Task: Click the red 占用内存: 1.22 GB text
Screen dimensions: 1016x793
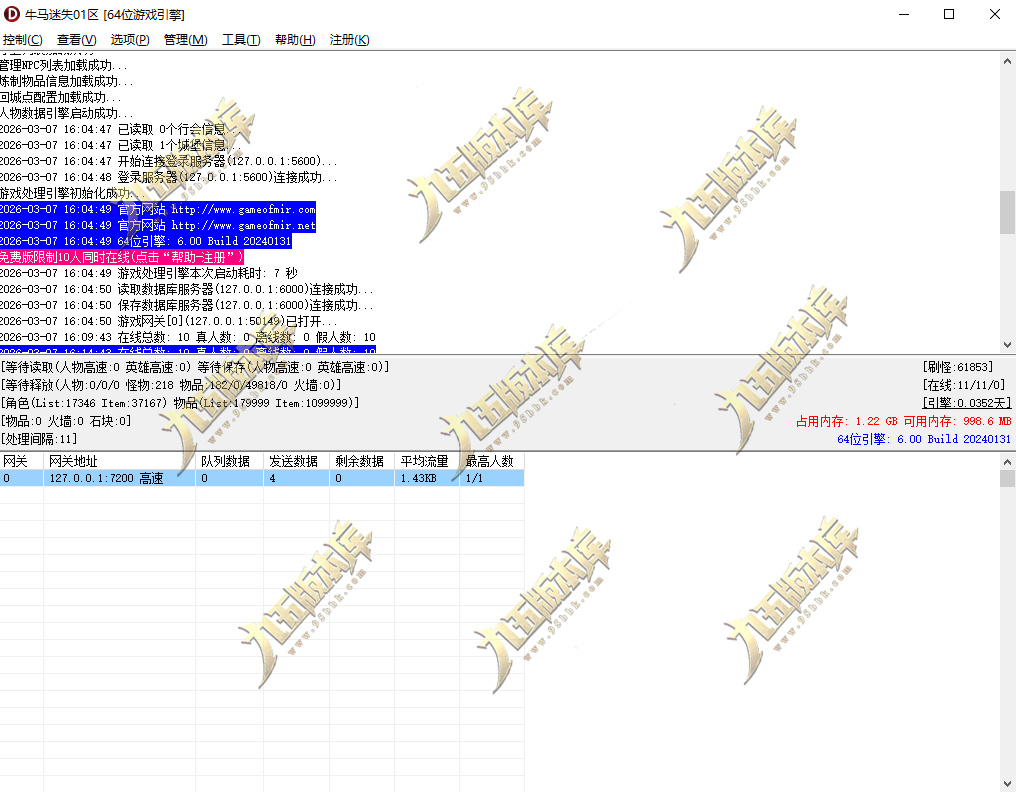Action: pyautogui.click(x=846, y=421)
